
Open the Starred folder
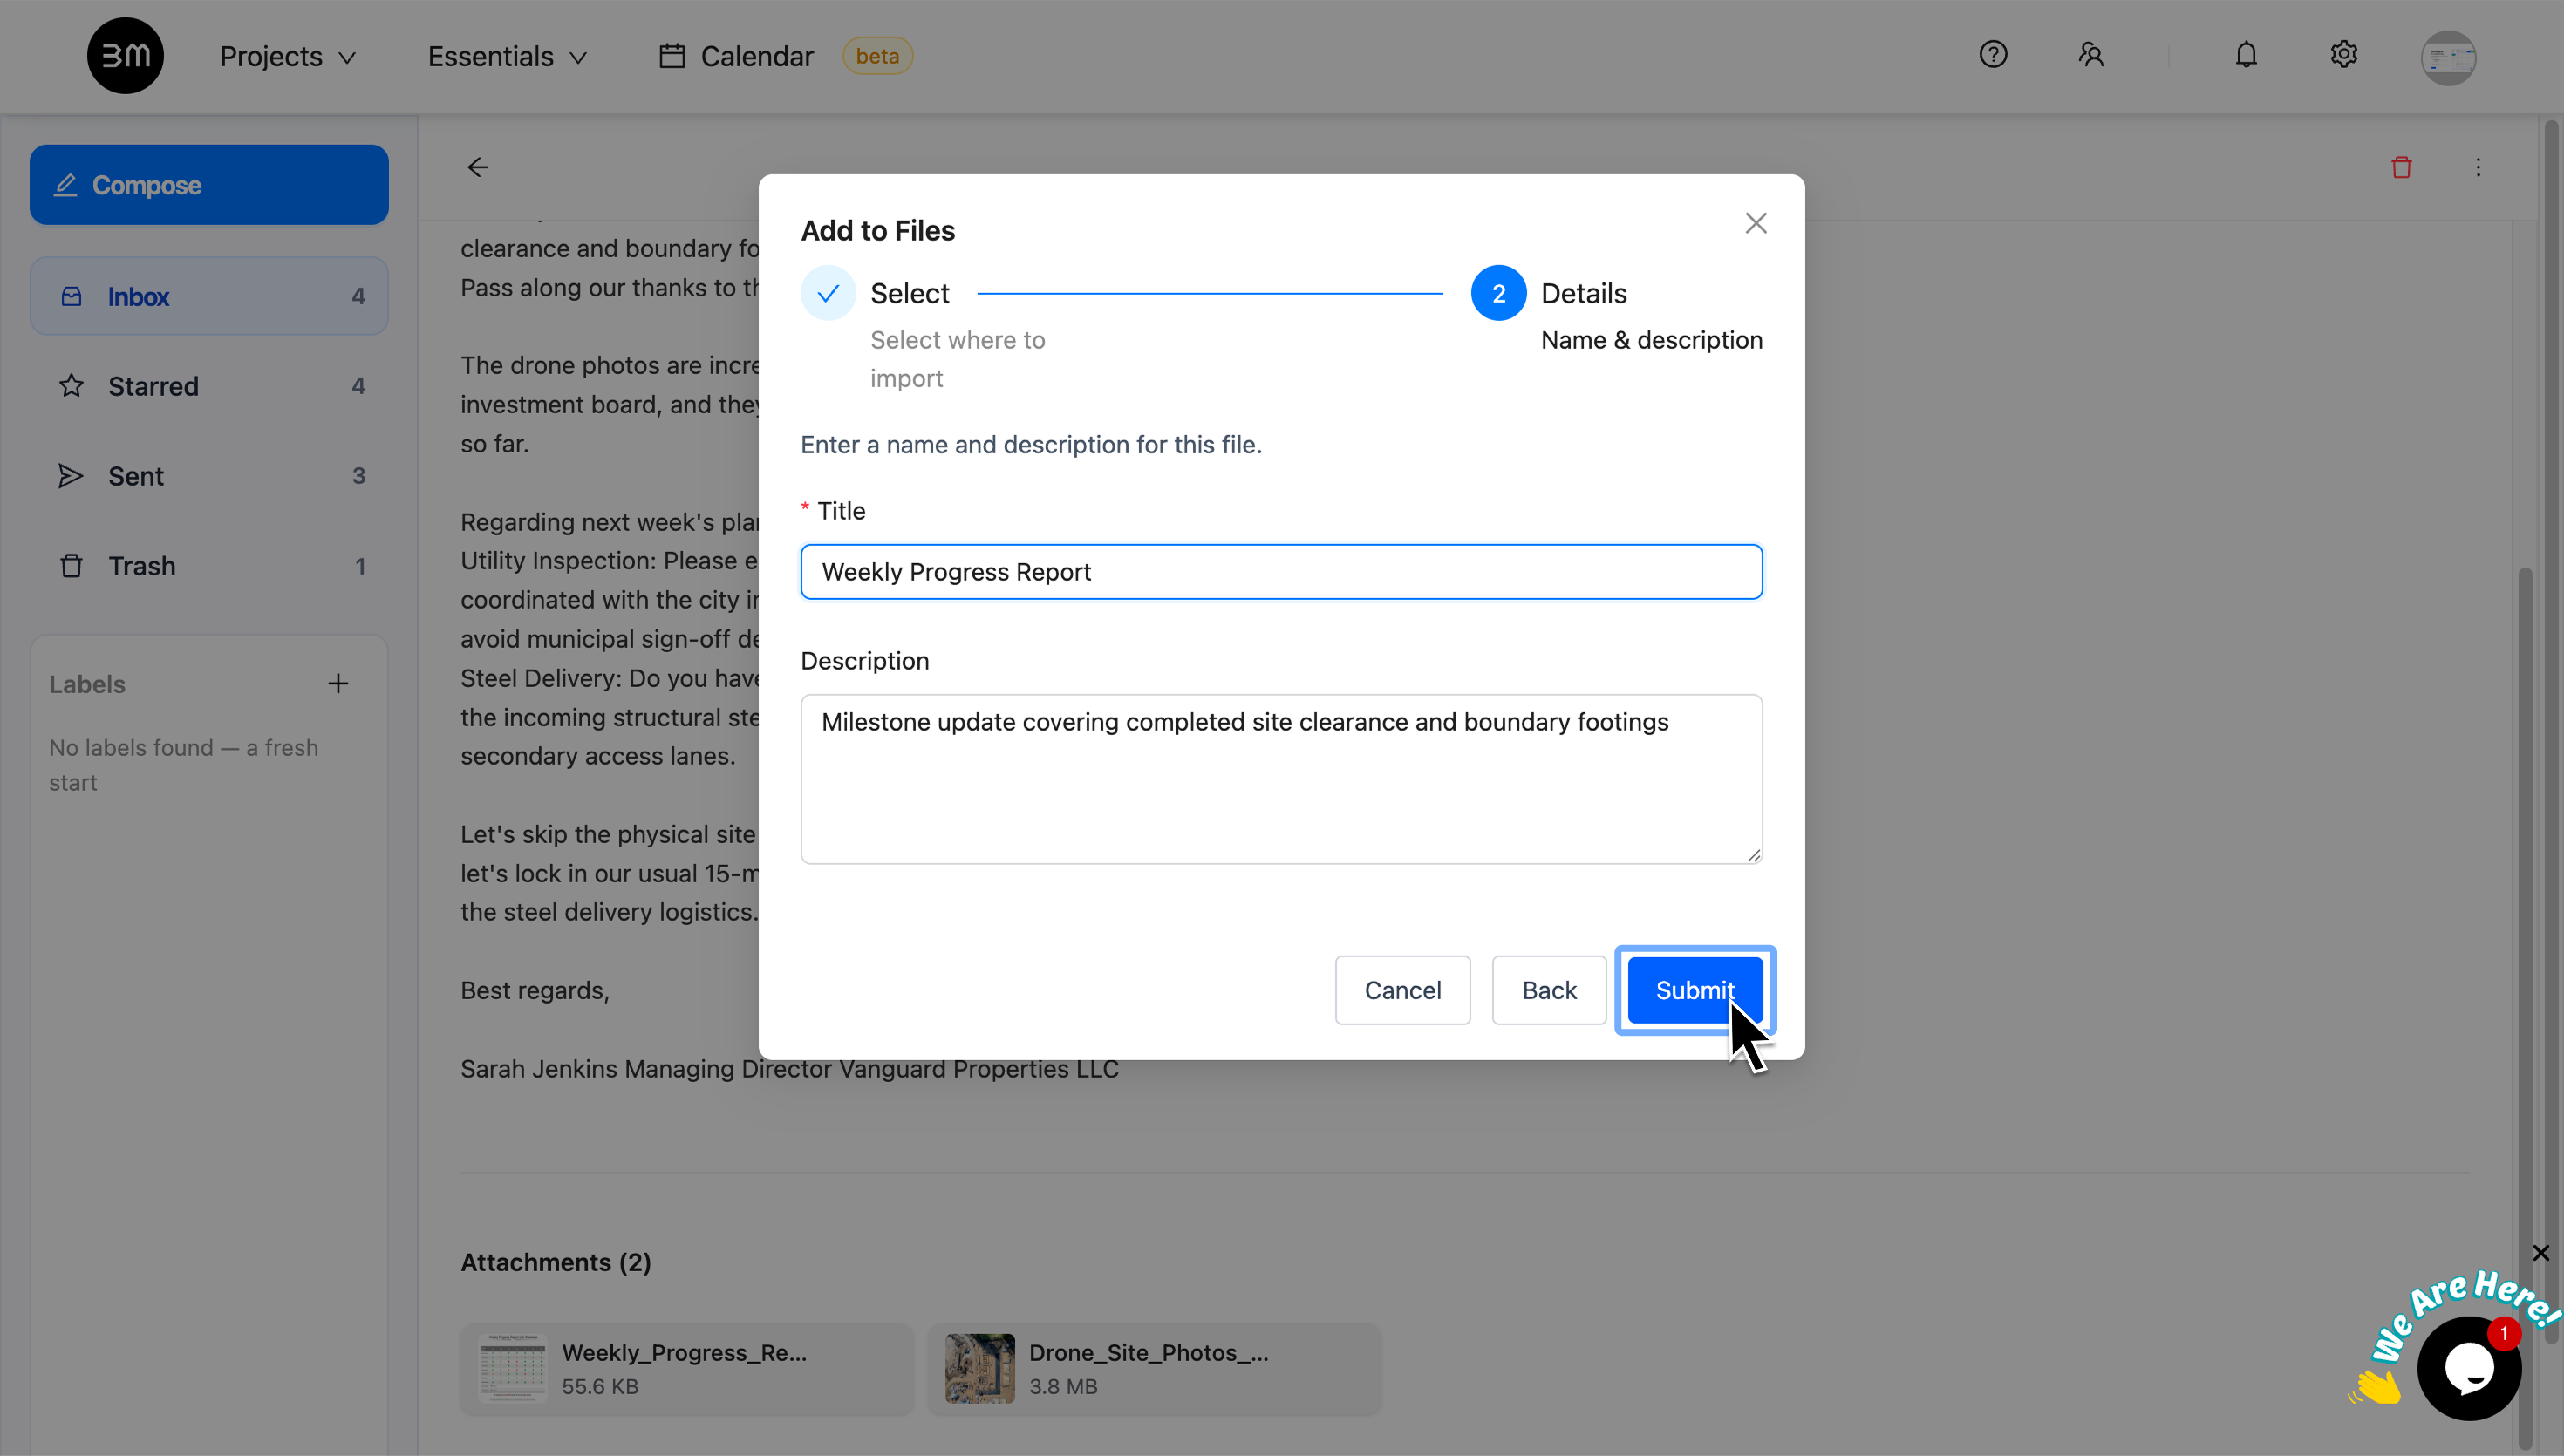[x=209, y=386]
